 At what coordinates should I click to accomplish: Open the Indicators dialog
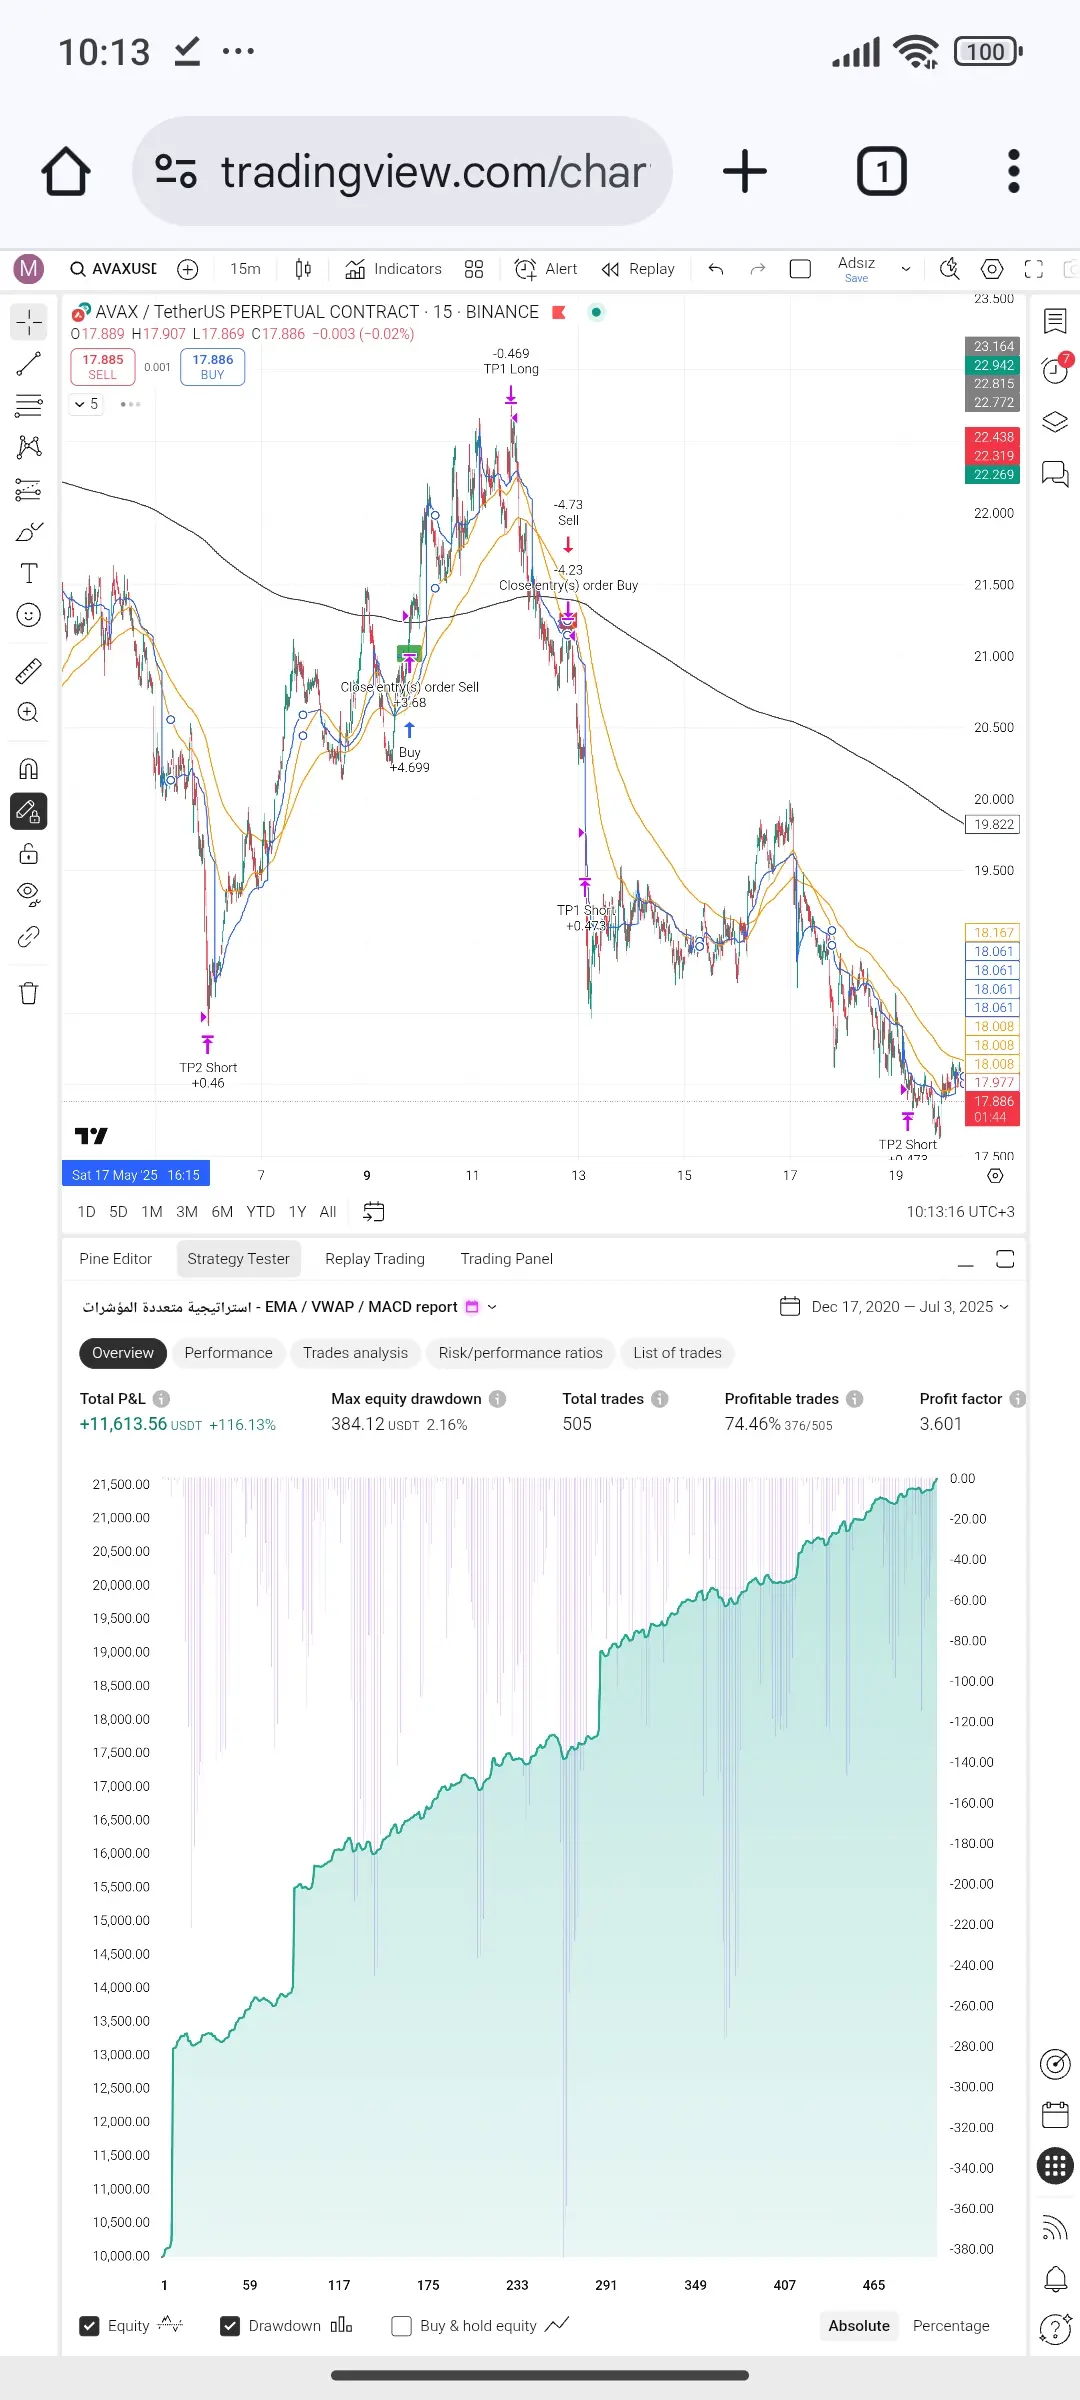click(x=393, y=269)
